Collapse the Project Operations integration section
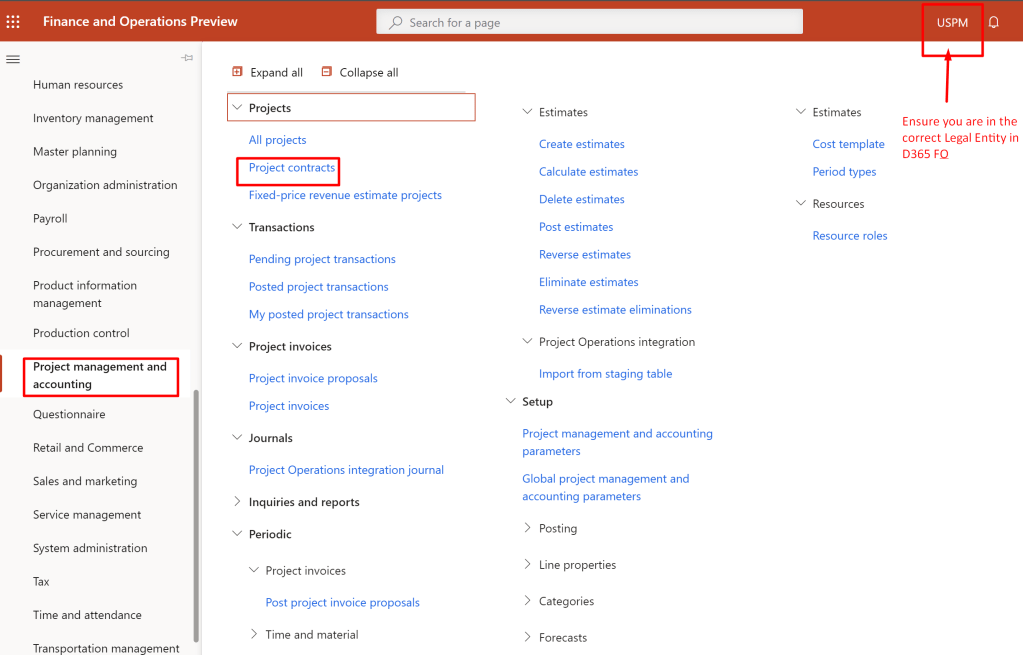The height and width of the screenshot is (655, 1023). coord(527,342)
